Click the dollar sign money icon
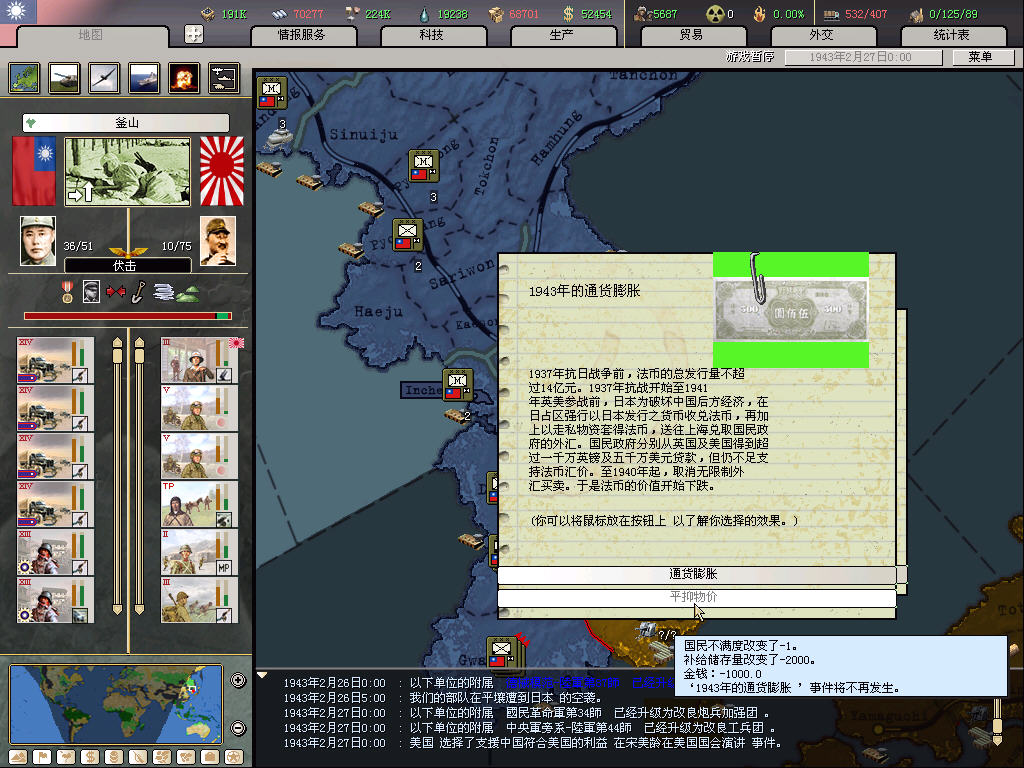Screen dimensions: 1024x768 pos(568,14)
